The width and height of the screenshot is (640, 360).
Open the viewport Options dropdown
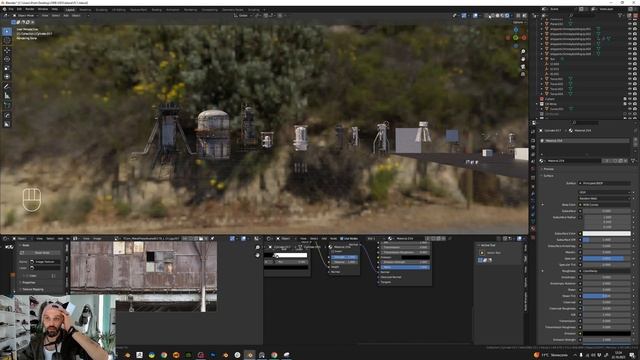pos(518,22)
